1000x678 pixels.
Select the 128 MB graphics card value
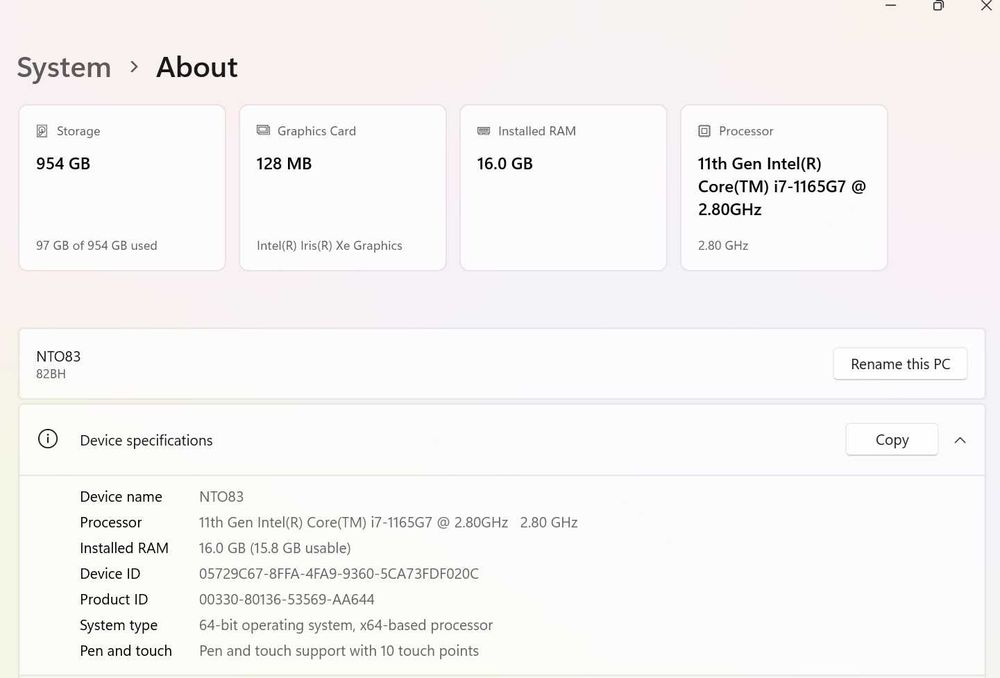(284, 163)
